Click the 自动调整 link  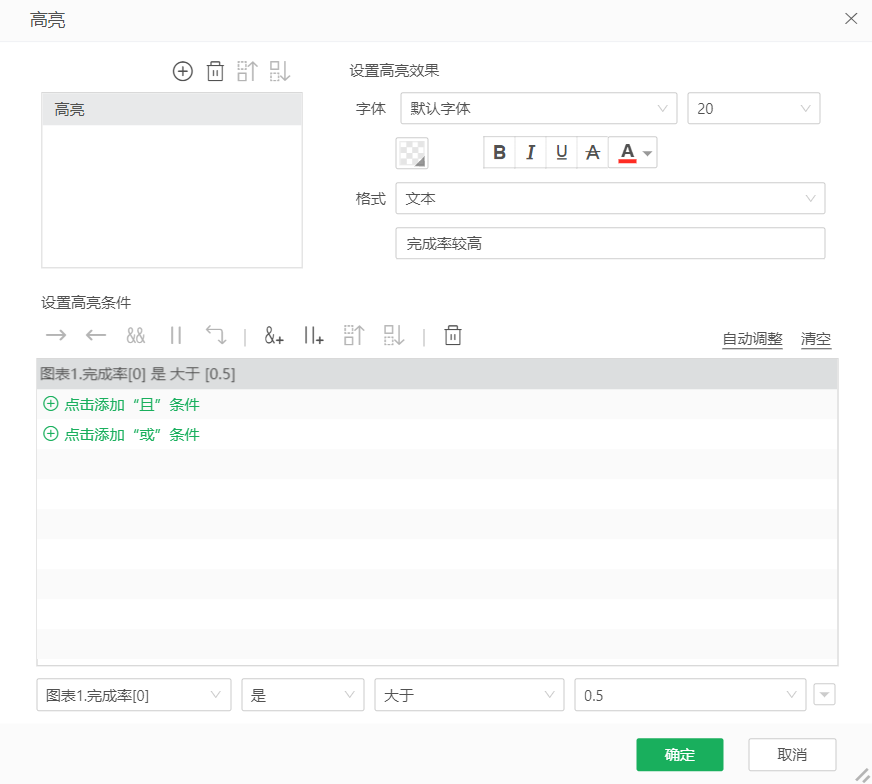(752, 339)
